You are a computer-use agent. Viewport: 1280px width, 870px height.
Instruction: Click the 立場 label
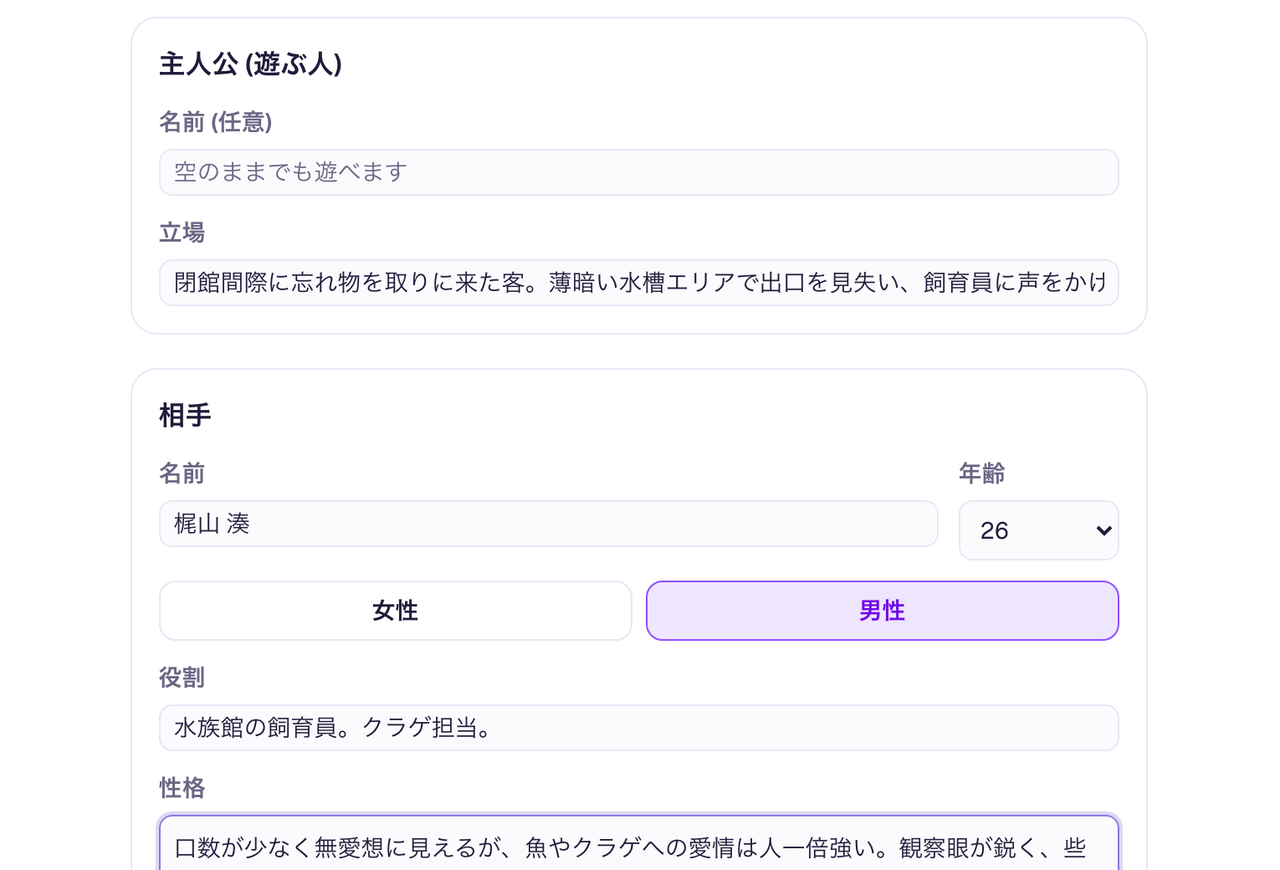182,233
